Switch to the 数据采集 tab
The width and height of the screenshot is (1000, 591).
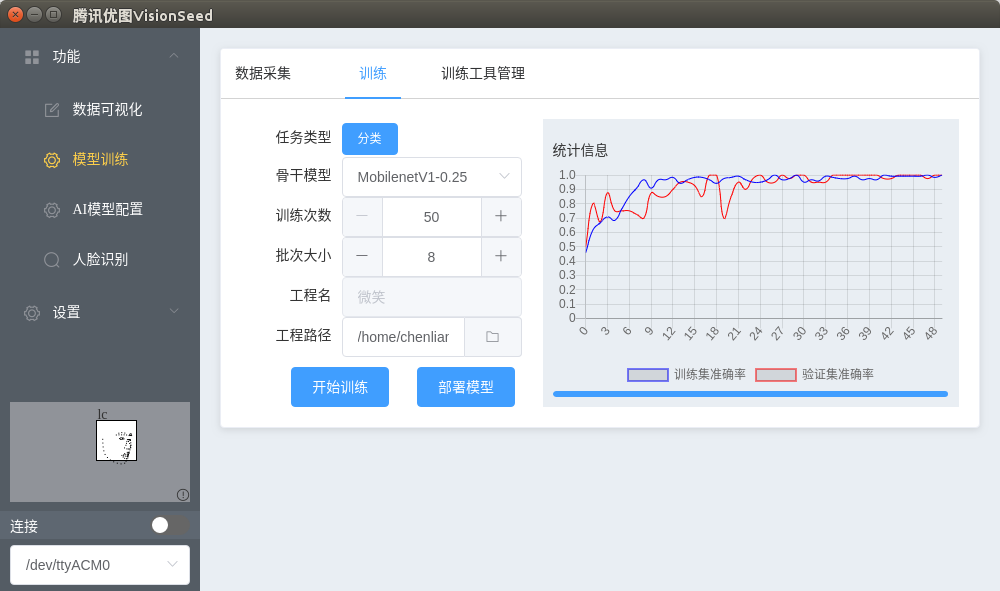(x=263, y=73)
